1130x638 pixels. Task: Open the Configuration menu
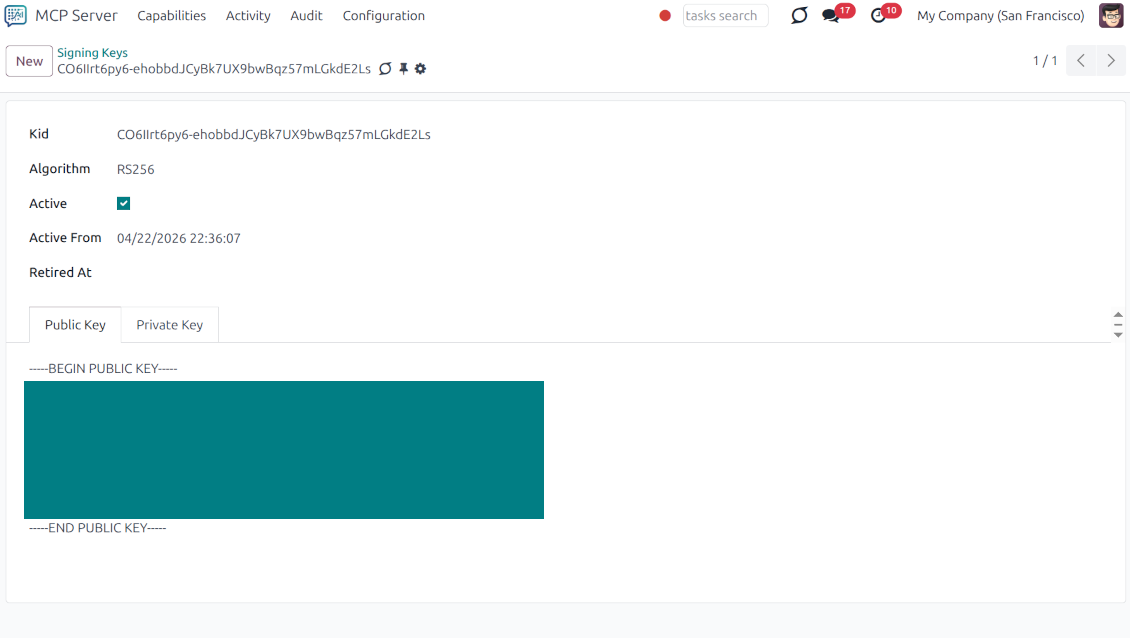coord(383,15)
